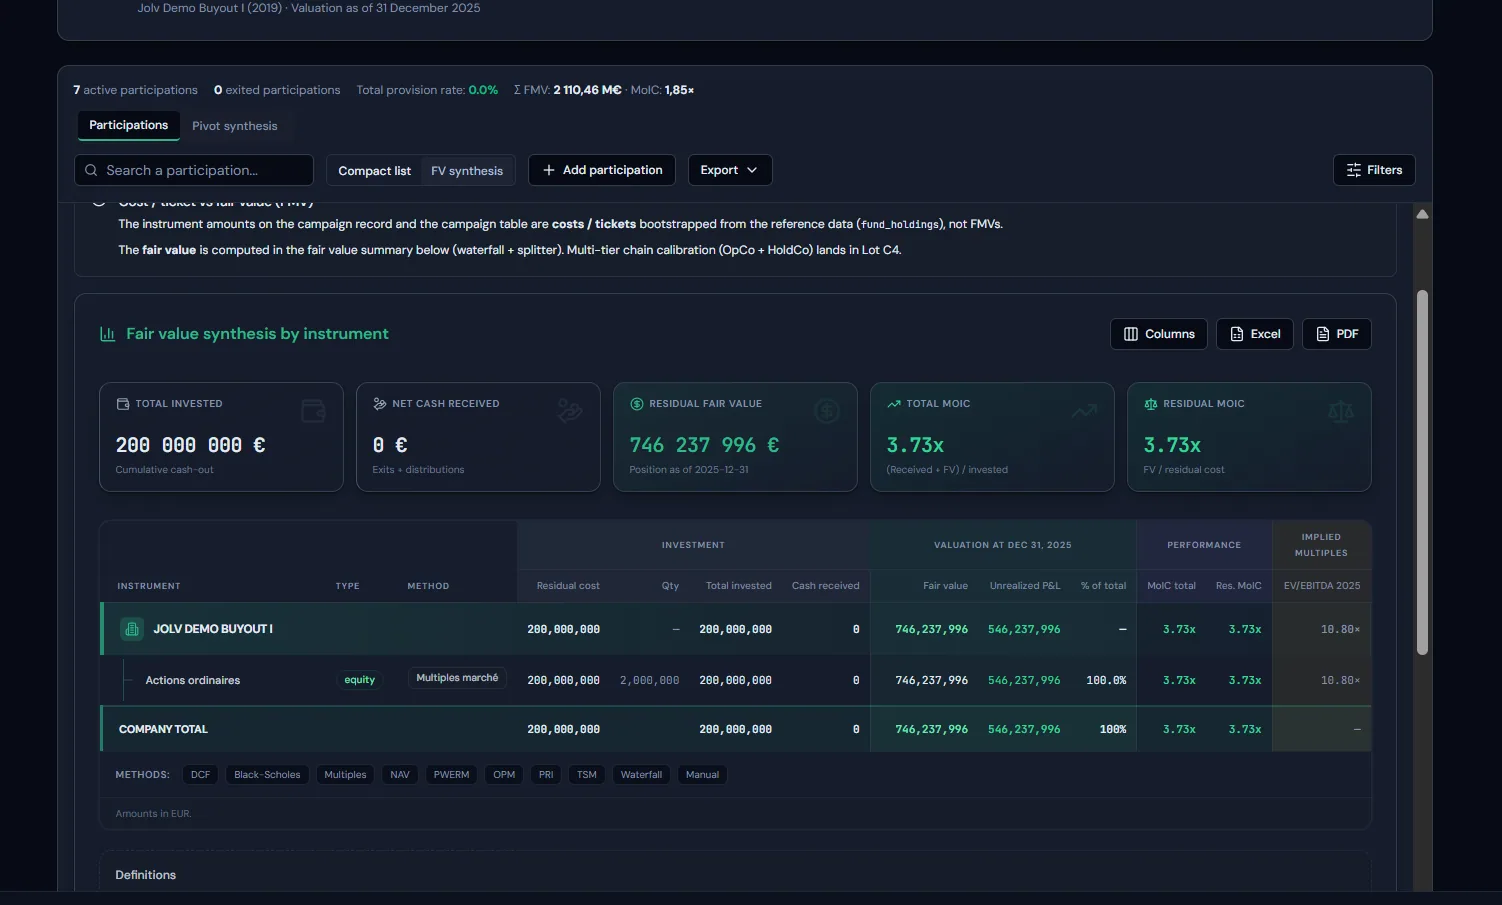Viewport: 1502px width, 905px height.
Task: Click the DCF method chip
Action: coord(201,775)
